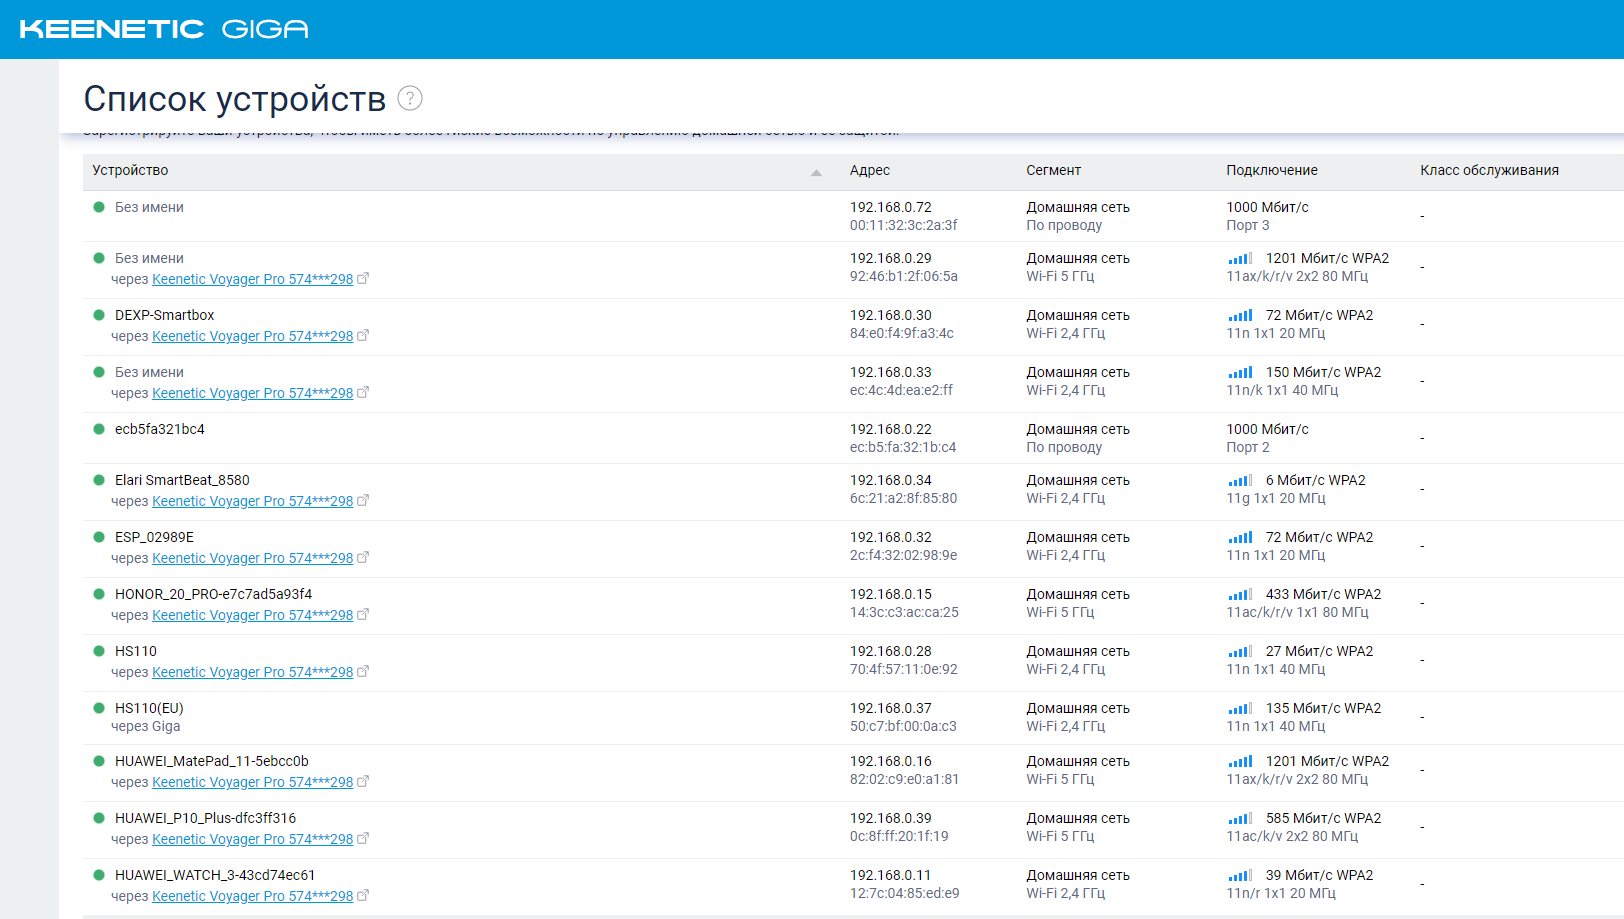Image resolution: width=1624 pixels, height=919 pixels.
Task: Click green status dot of HS110(EU)
Action: (99, 708)
